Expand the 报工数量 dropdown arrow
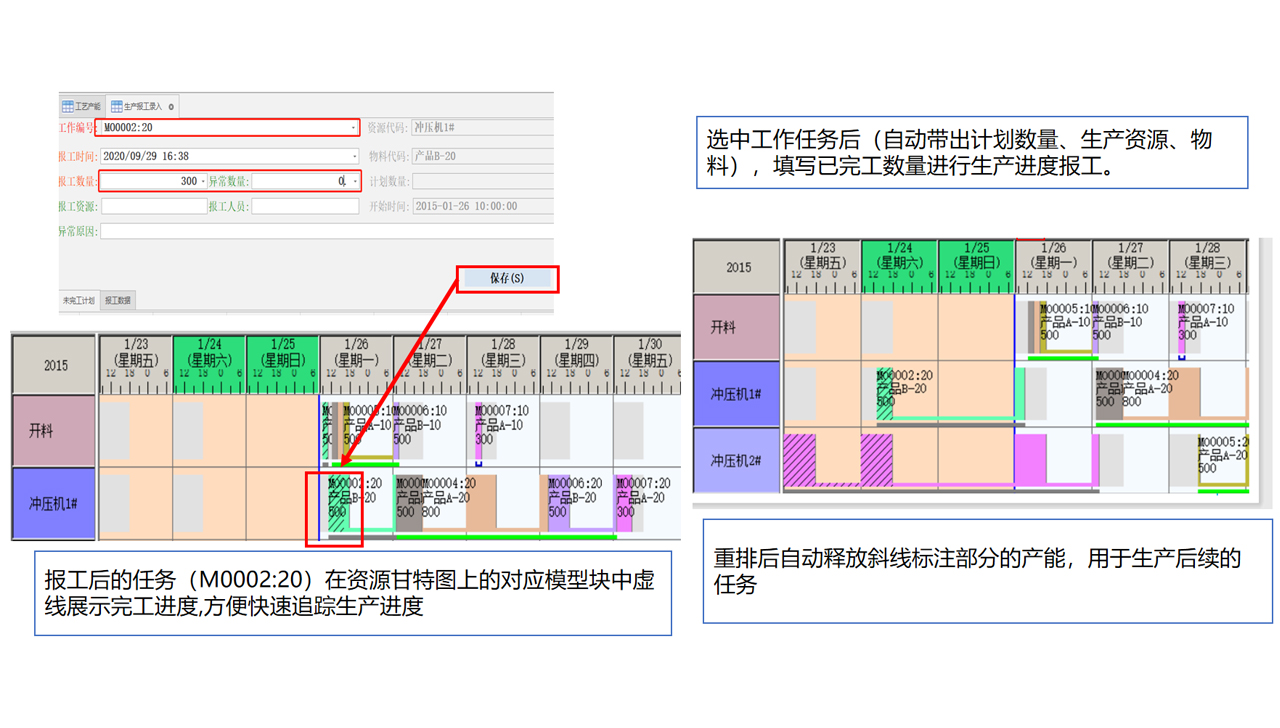 point(204,182)
